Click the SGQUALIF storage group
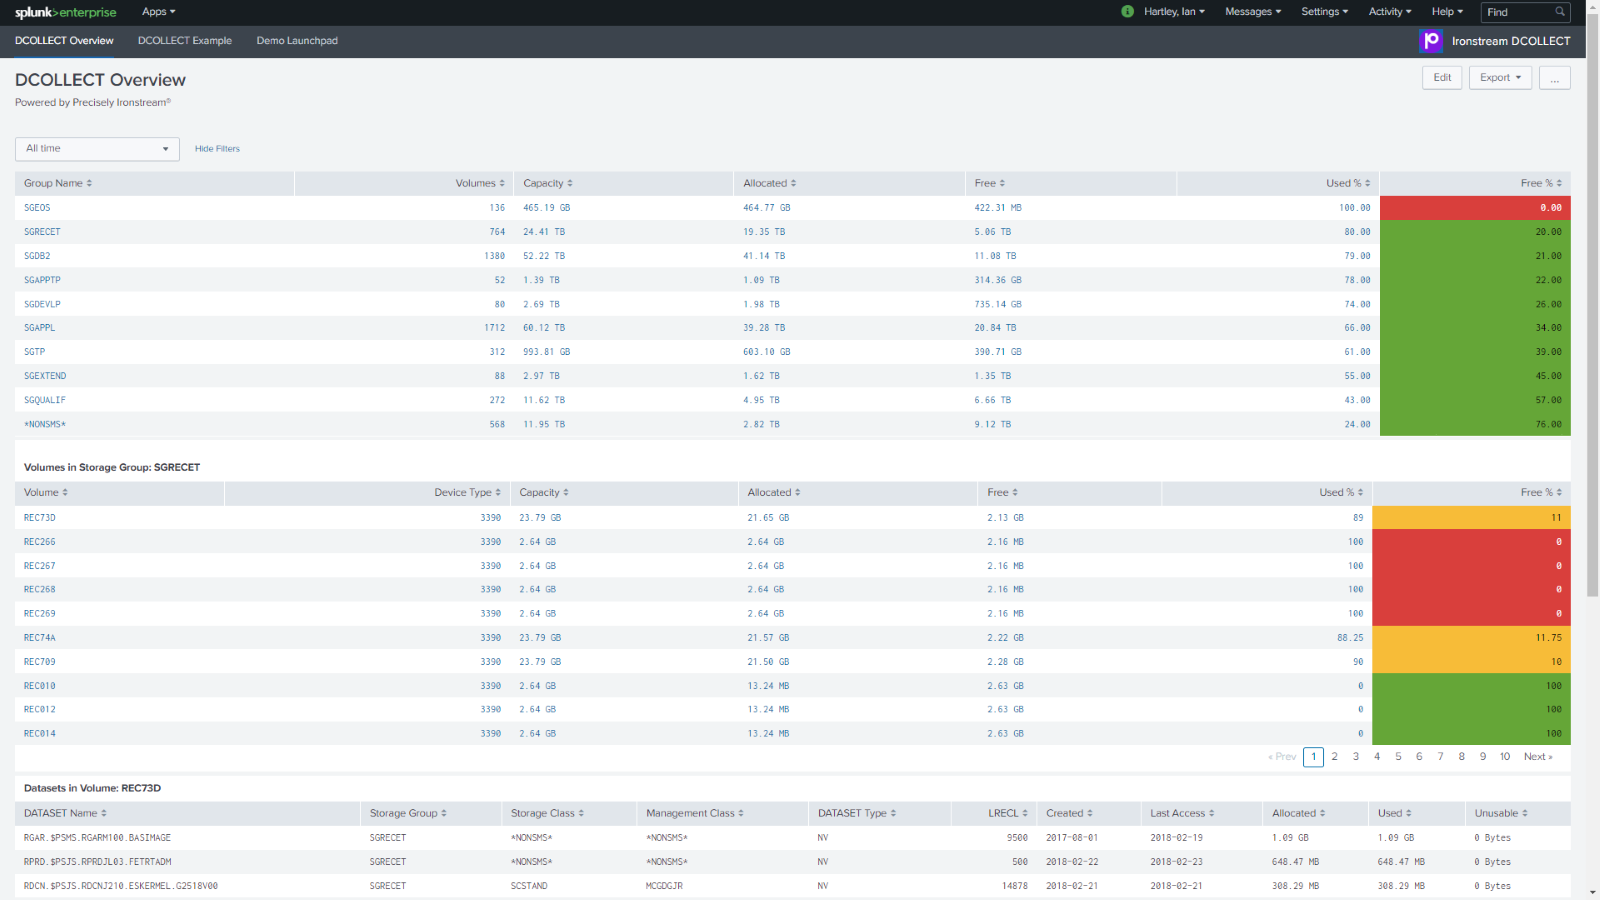The height and width of the screenshot is (900, 1600). [x=45, y=400]
